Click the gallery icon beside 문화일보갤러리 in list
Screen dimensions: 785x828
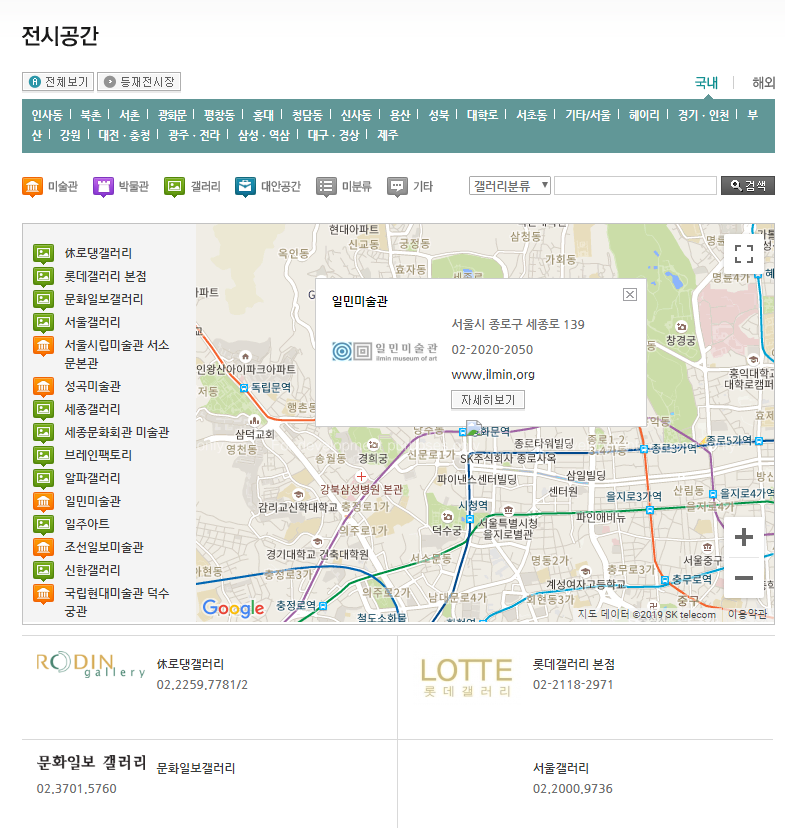(x=43, y=299)
